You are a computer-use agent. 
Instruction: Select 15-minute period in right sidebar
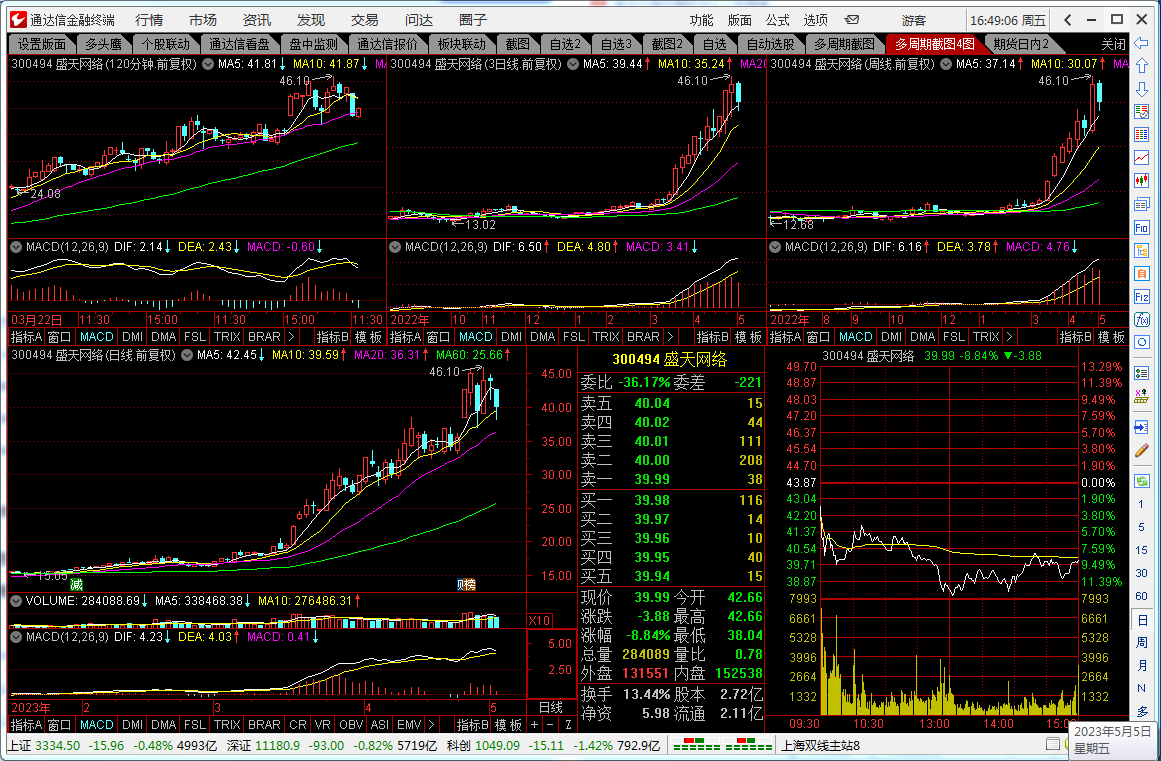[x=1142, y=550]
